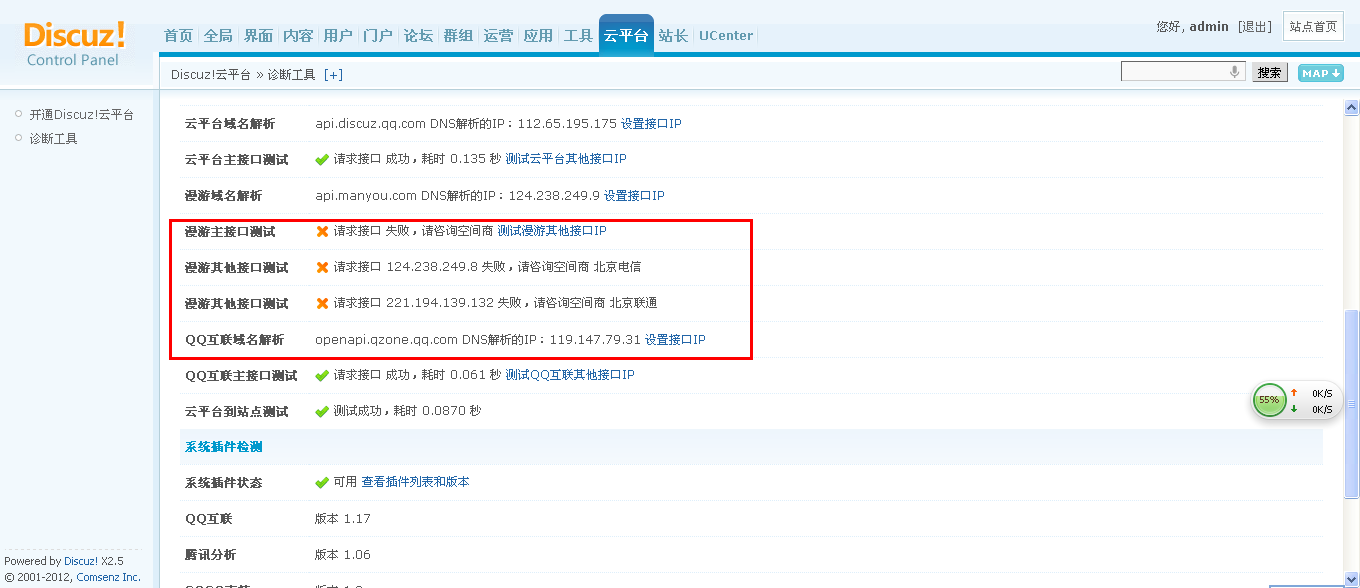1360x588 pixels.
Task: Click 测试云平台其他接口IP link
Action: click(566, 159)
